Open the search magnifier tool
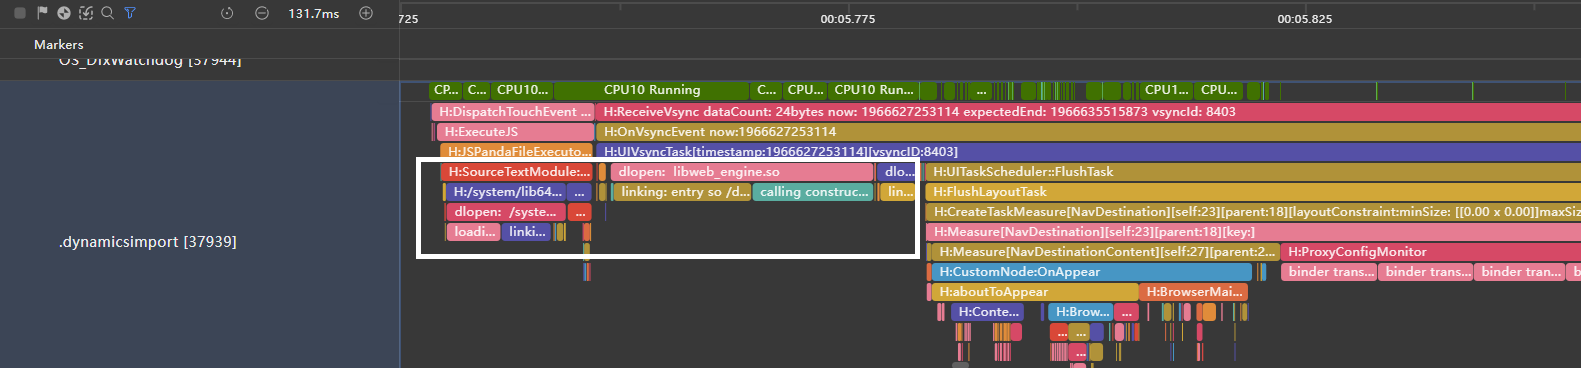The width and height of the screenshot is (1581, 368). point(107,13)
